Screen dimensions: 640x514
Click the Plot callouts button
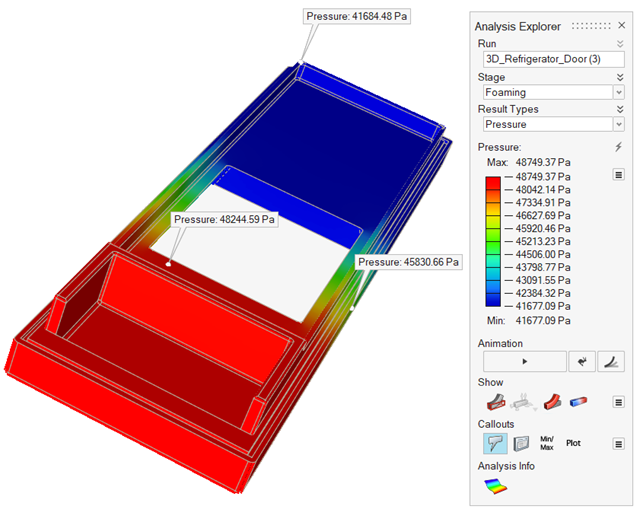(x=573, y=443)
